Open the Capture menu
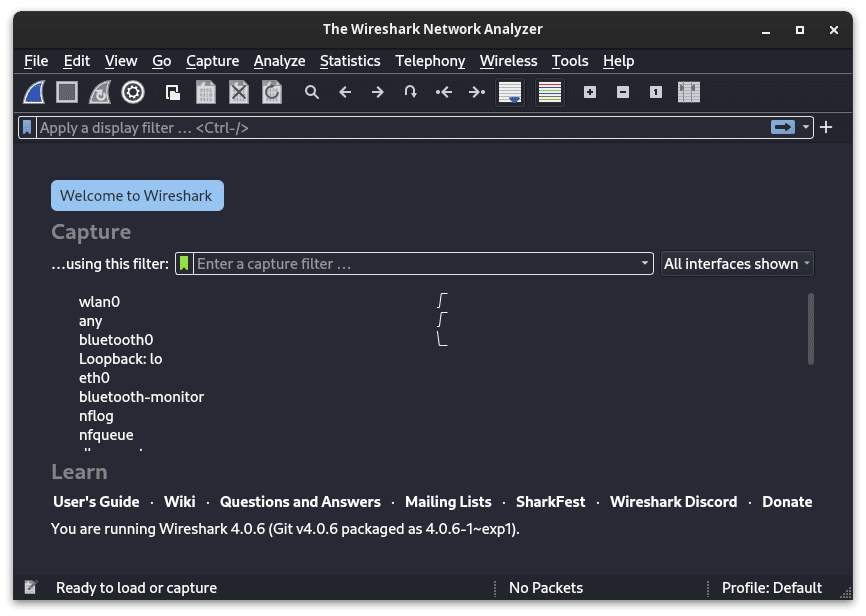Screen dimensions: 866x616 pyautogui.click(x=213, y=61)
